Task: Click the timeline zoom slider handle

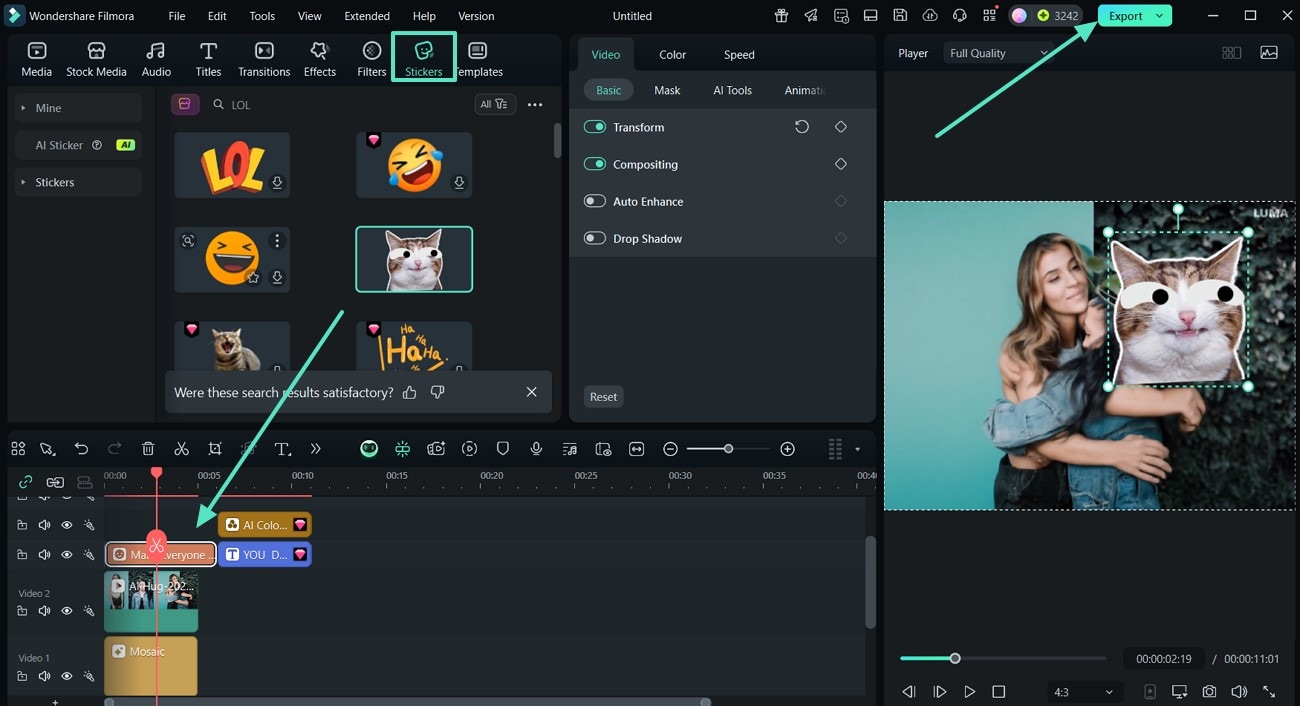Action: point(728,449)
